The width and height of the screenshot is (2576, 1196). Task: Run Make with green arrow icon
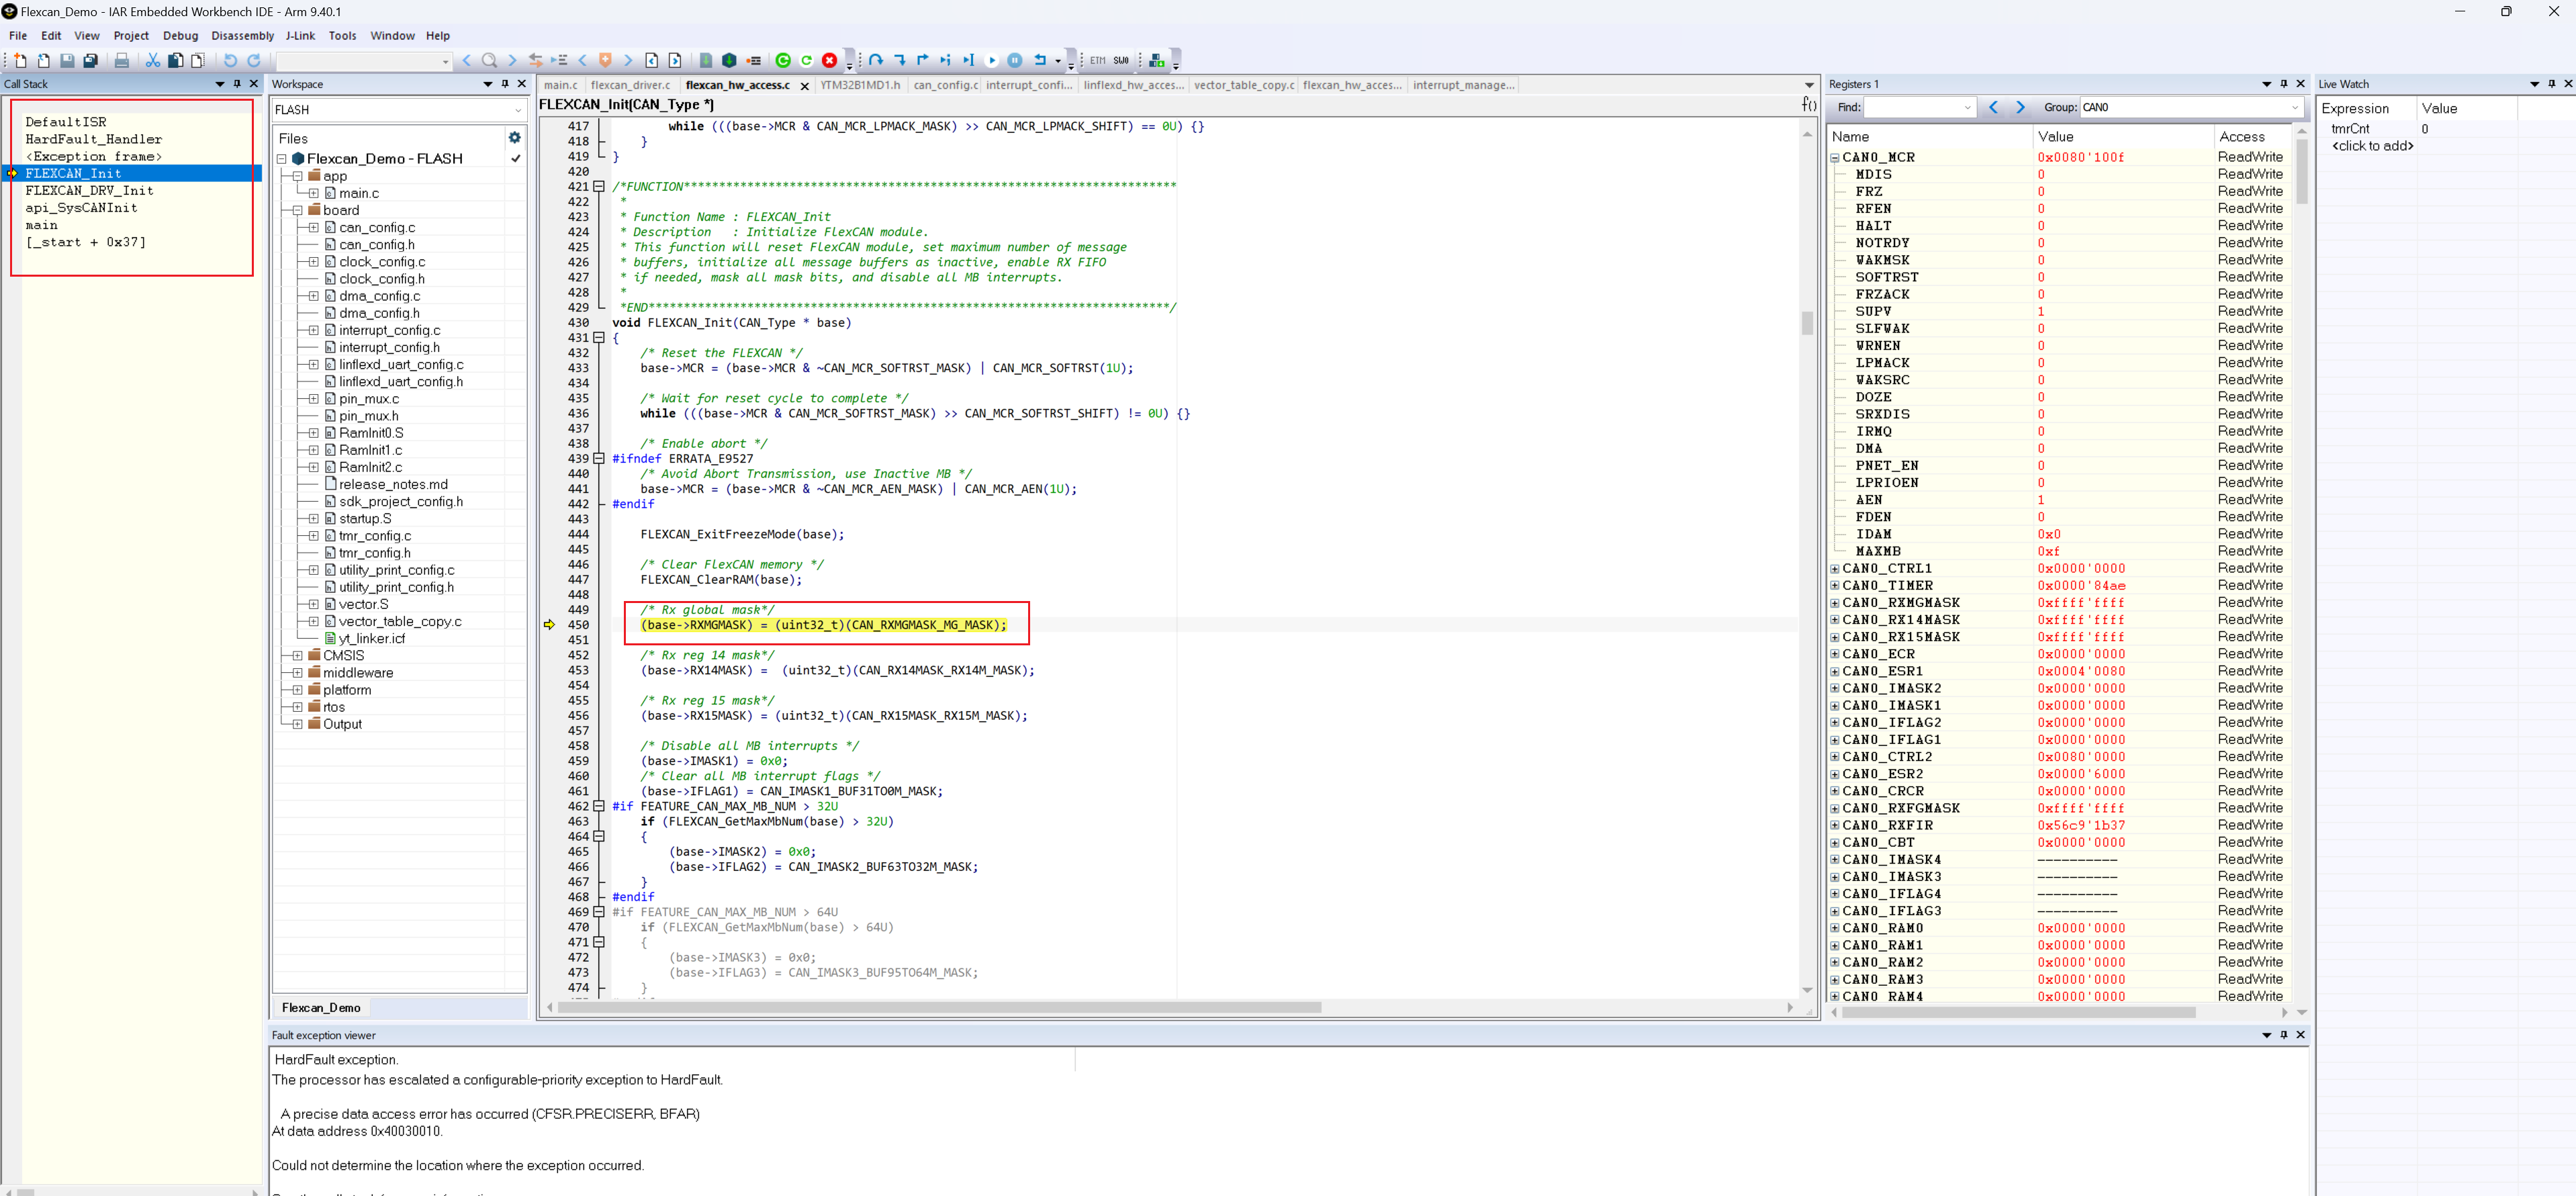click(x=729, y=61)
